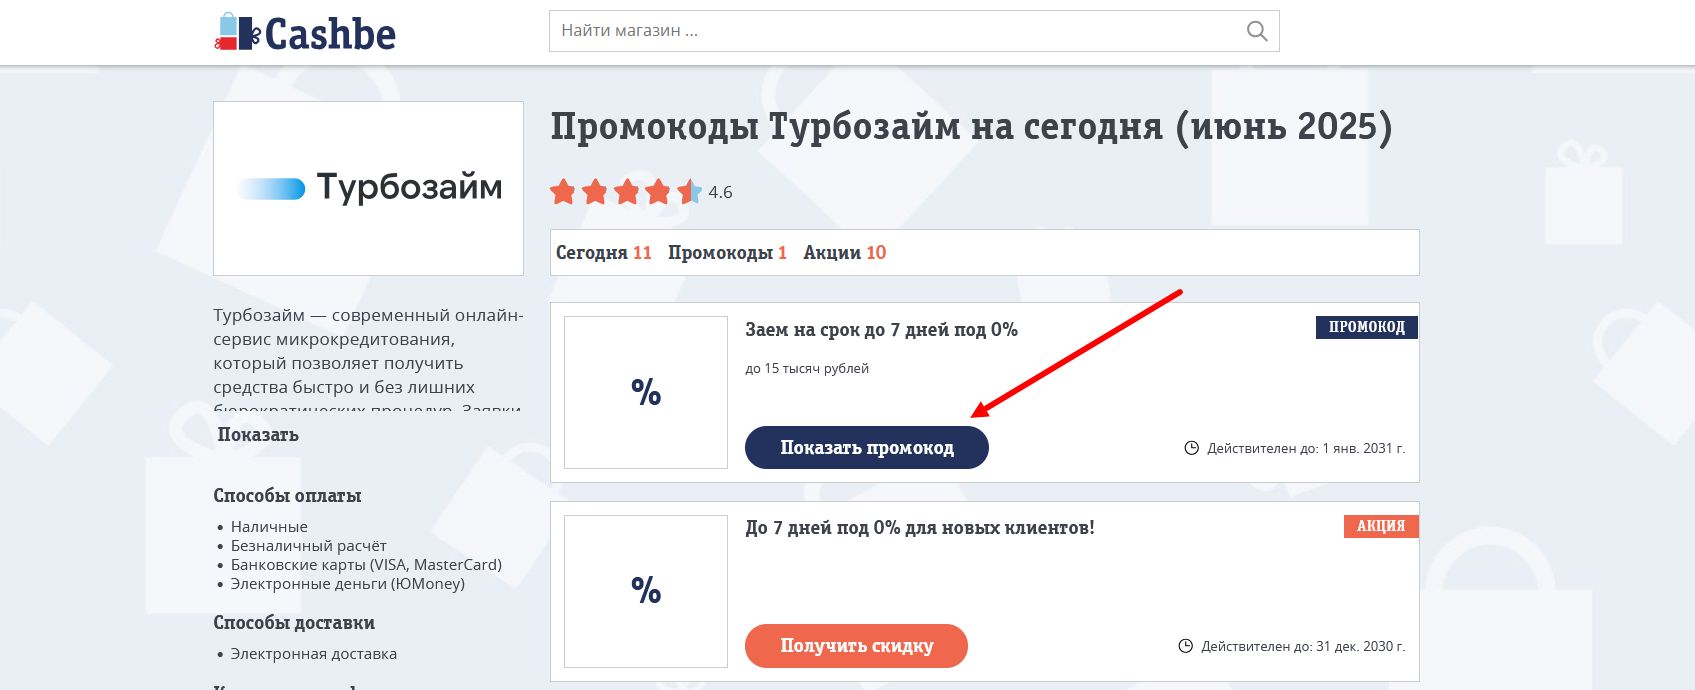Click 'Получить скидку' button
This screenshot has height=690, width=1695.
tap(856, 646)
